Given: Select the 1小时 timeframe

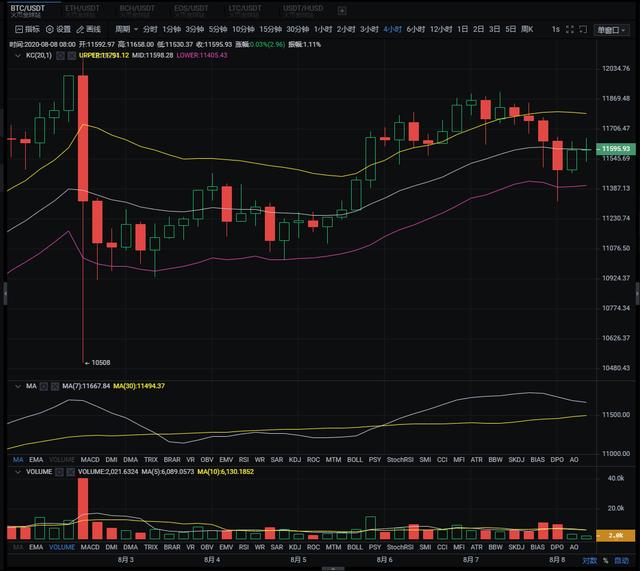Looking at the screenshot, I should pyautogui.click(x=323, y=29).
